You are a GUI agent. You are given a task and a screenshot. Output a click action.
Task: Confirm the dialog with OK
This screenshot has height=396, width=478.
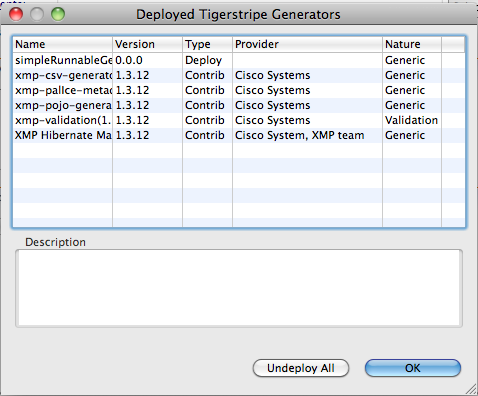[413, 368]
